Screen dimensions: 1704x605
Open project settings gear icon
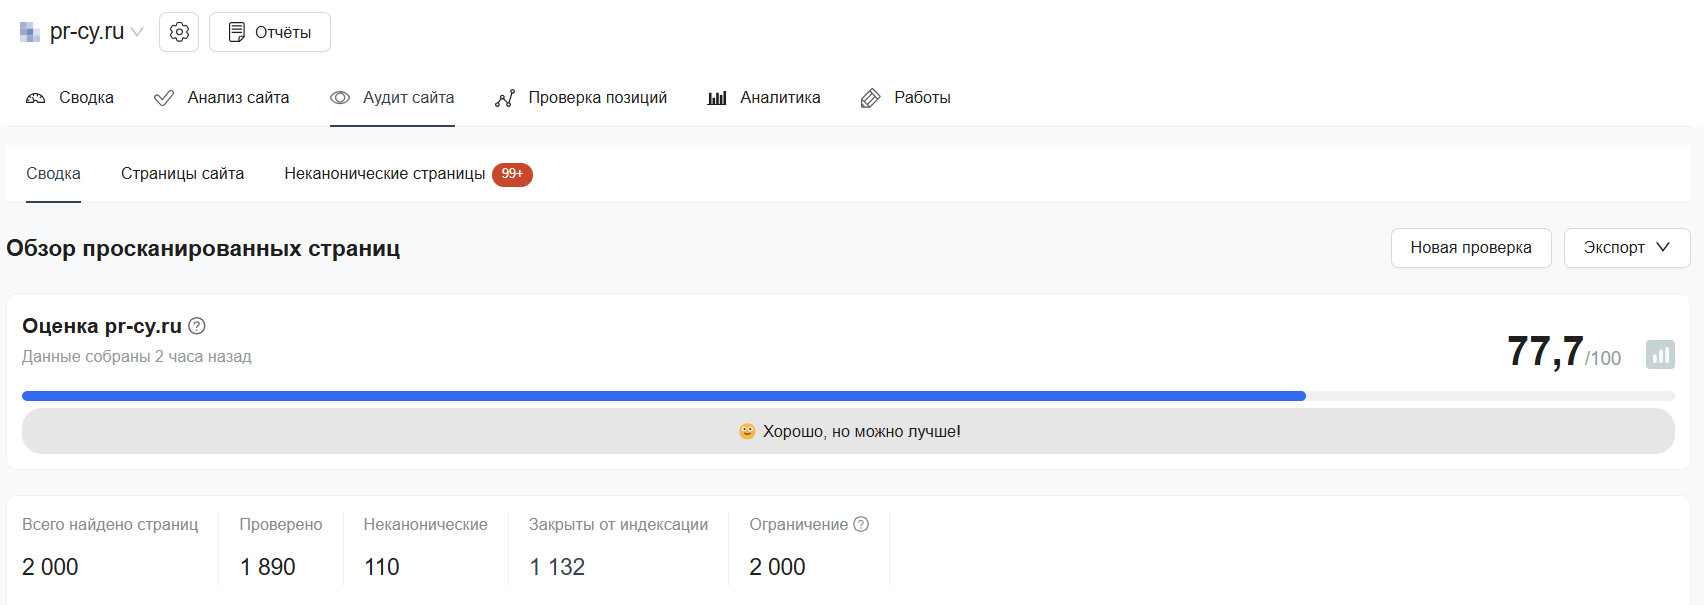pos(178,31)
